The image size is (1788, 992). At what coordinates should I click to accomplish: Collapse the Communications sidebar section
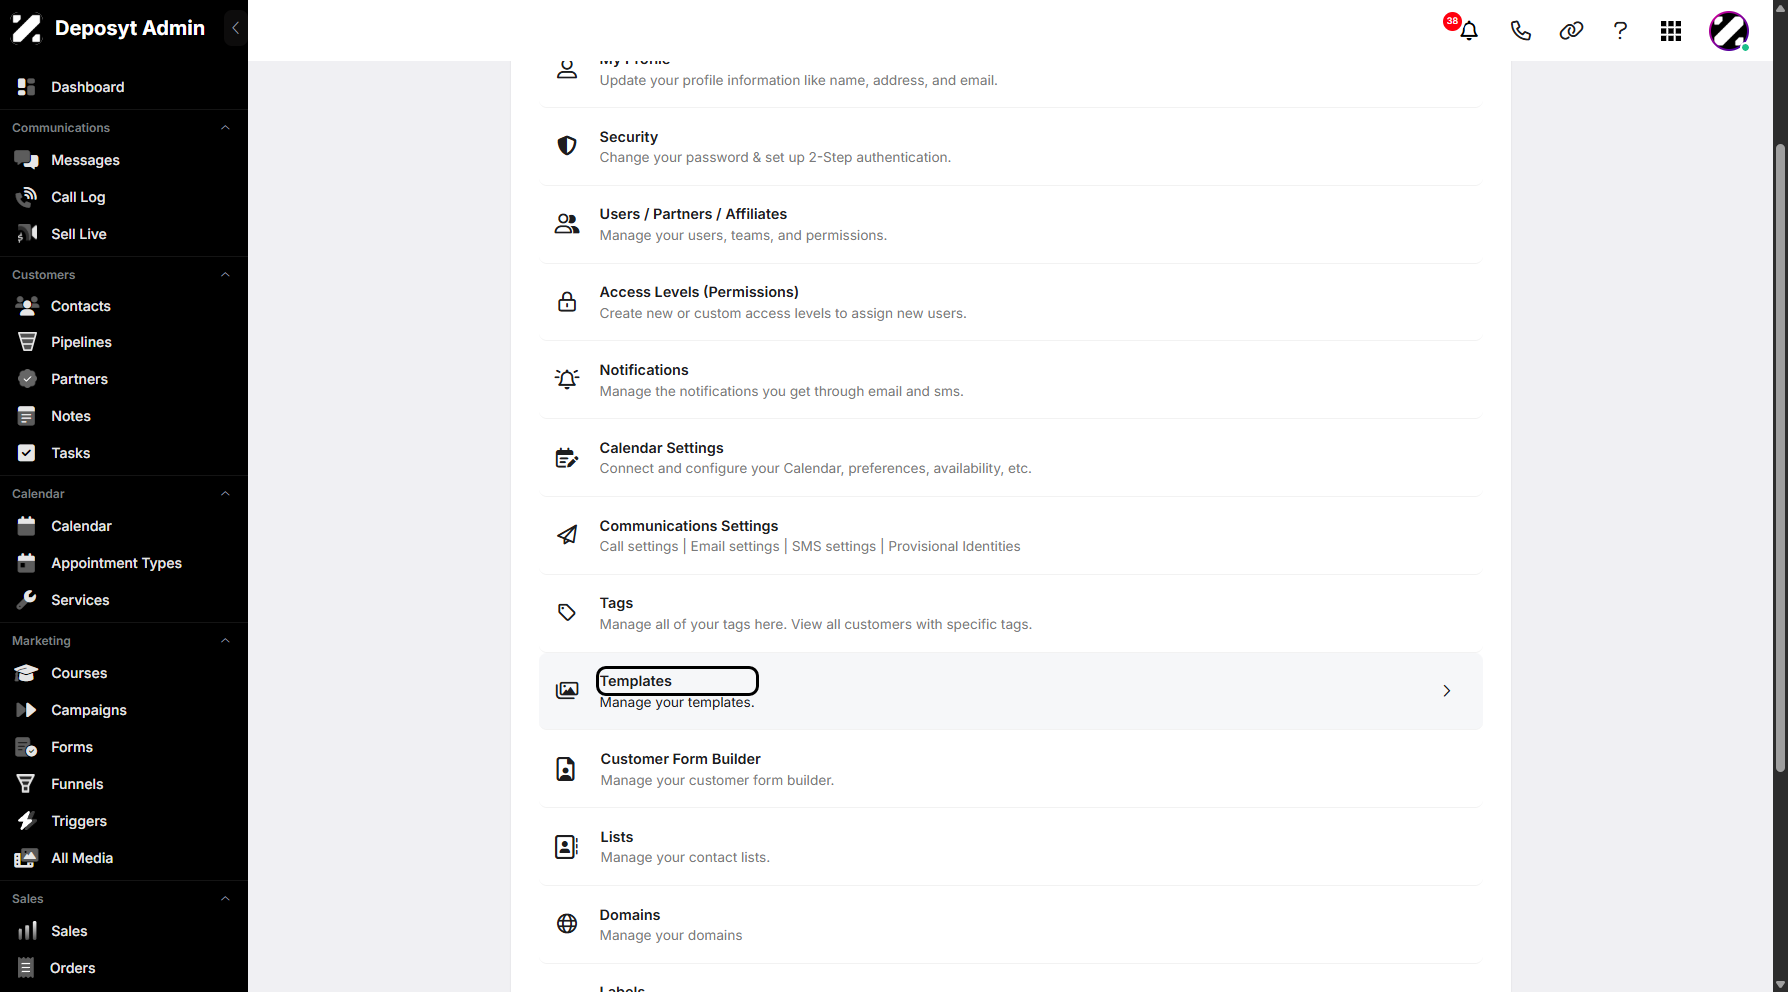click(x=225, y=128)
